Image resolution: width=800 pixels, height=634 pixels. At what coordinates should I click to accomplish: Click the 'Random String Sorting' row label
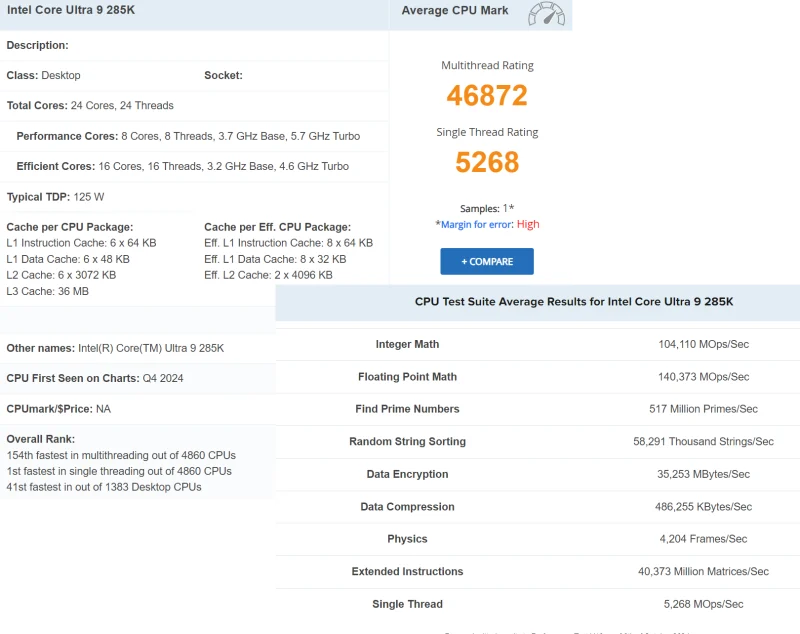tap(407, 442)
